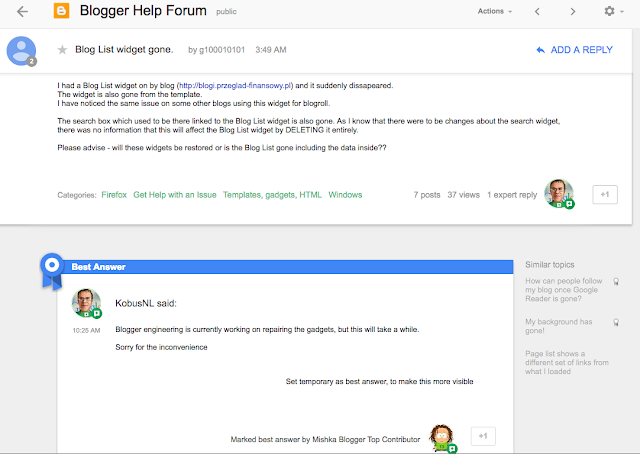640x454 pixels.
Task: Click the author name g100010101
Action: click(x=222, y=50)
